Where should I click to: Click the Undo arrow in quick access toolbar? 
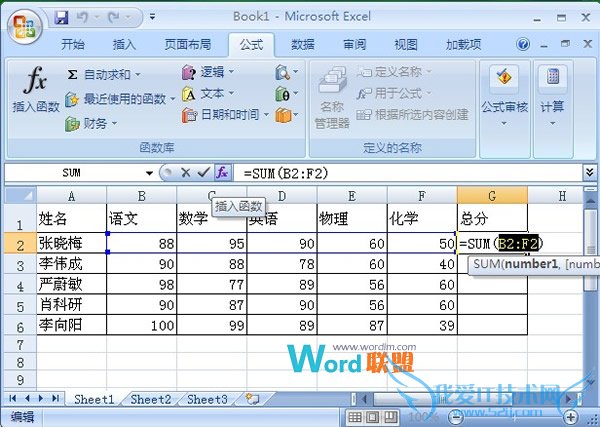coord(82,17)
